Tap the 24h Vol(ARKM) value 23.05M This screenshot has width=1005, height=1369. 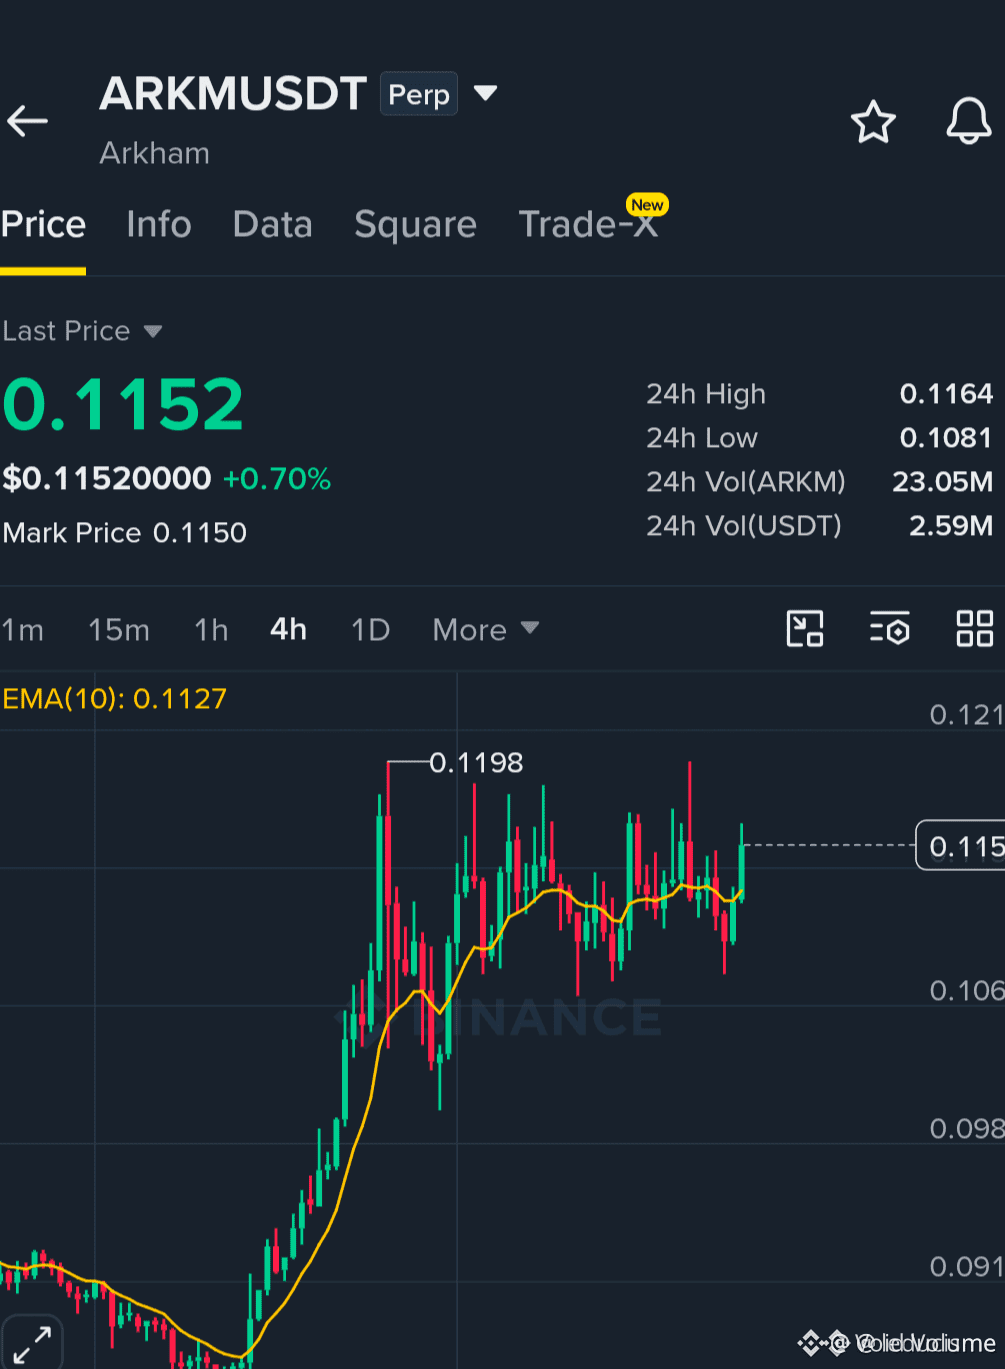click(943, 482)
